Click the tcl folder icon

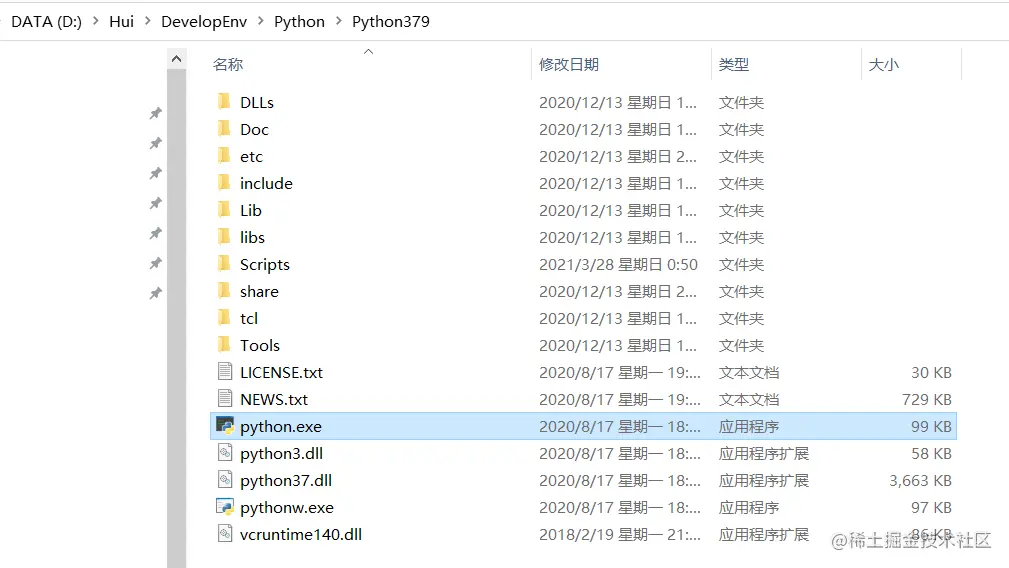point(224,318)
